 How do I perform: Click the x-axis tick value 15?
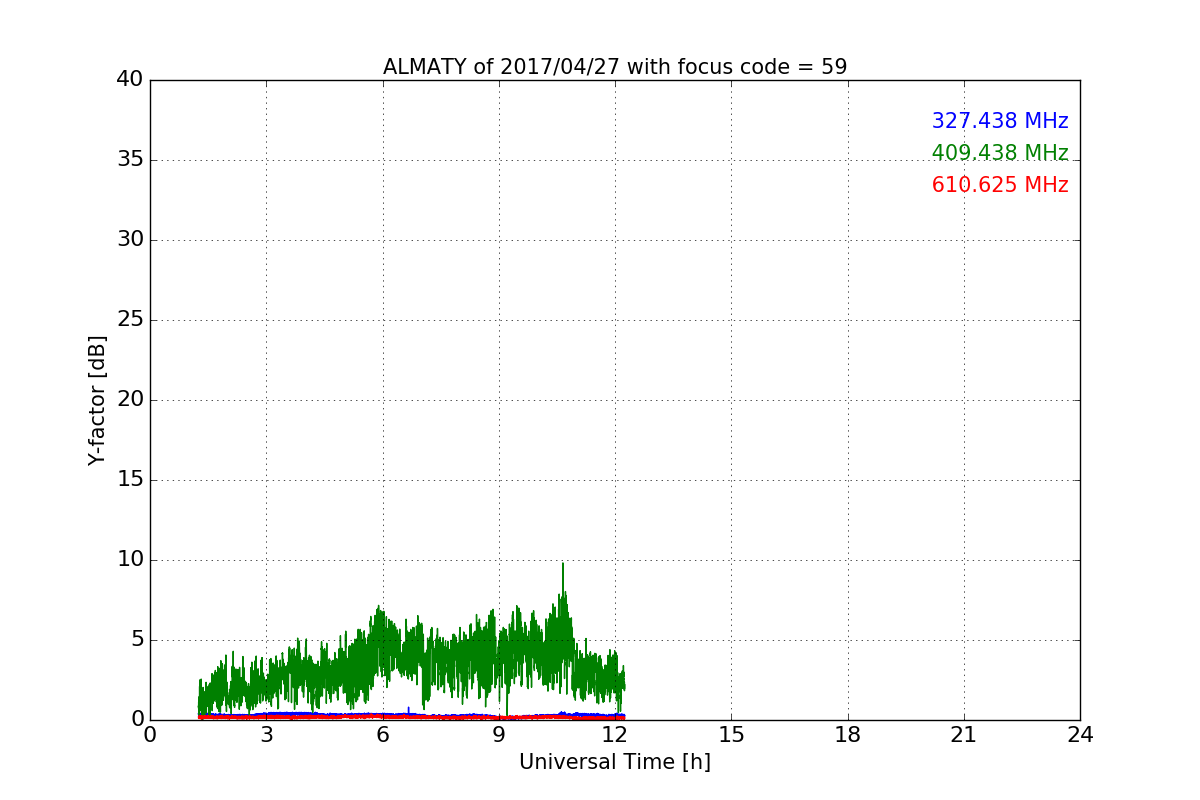(731, 735)
